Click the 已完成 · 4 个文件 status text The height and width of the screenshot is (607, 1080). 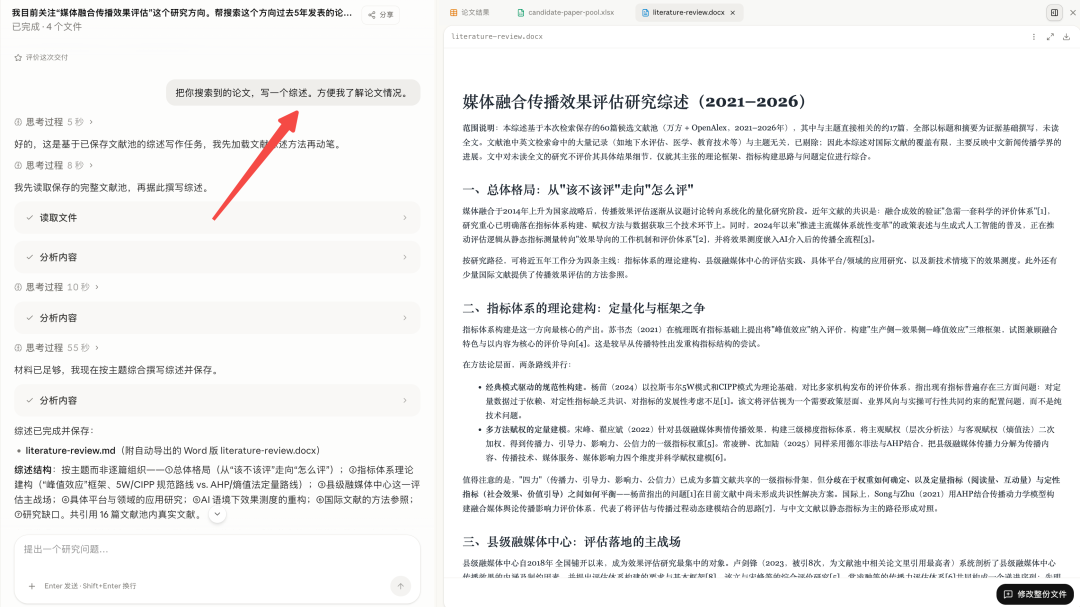[47, 27]
